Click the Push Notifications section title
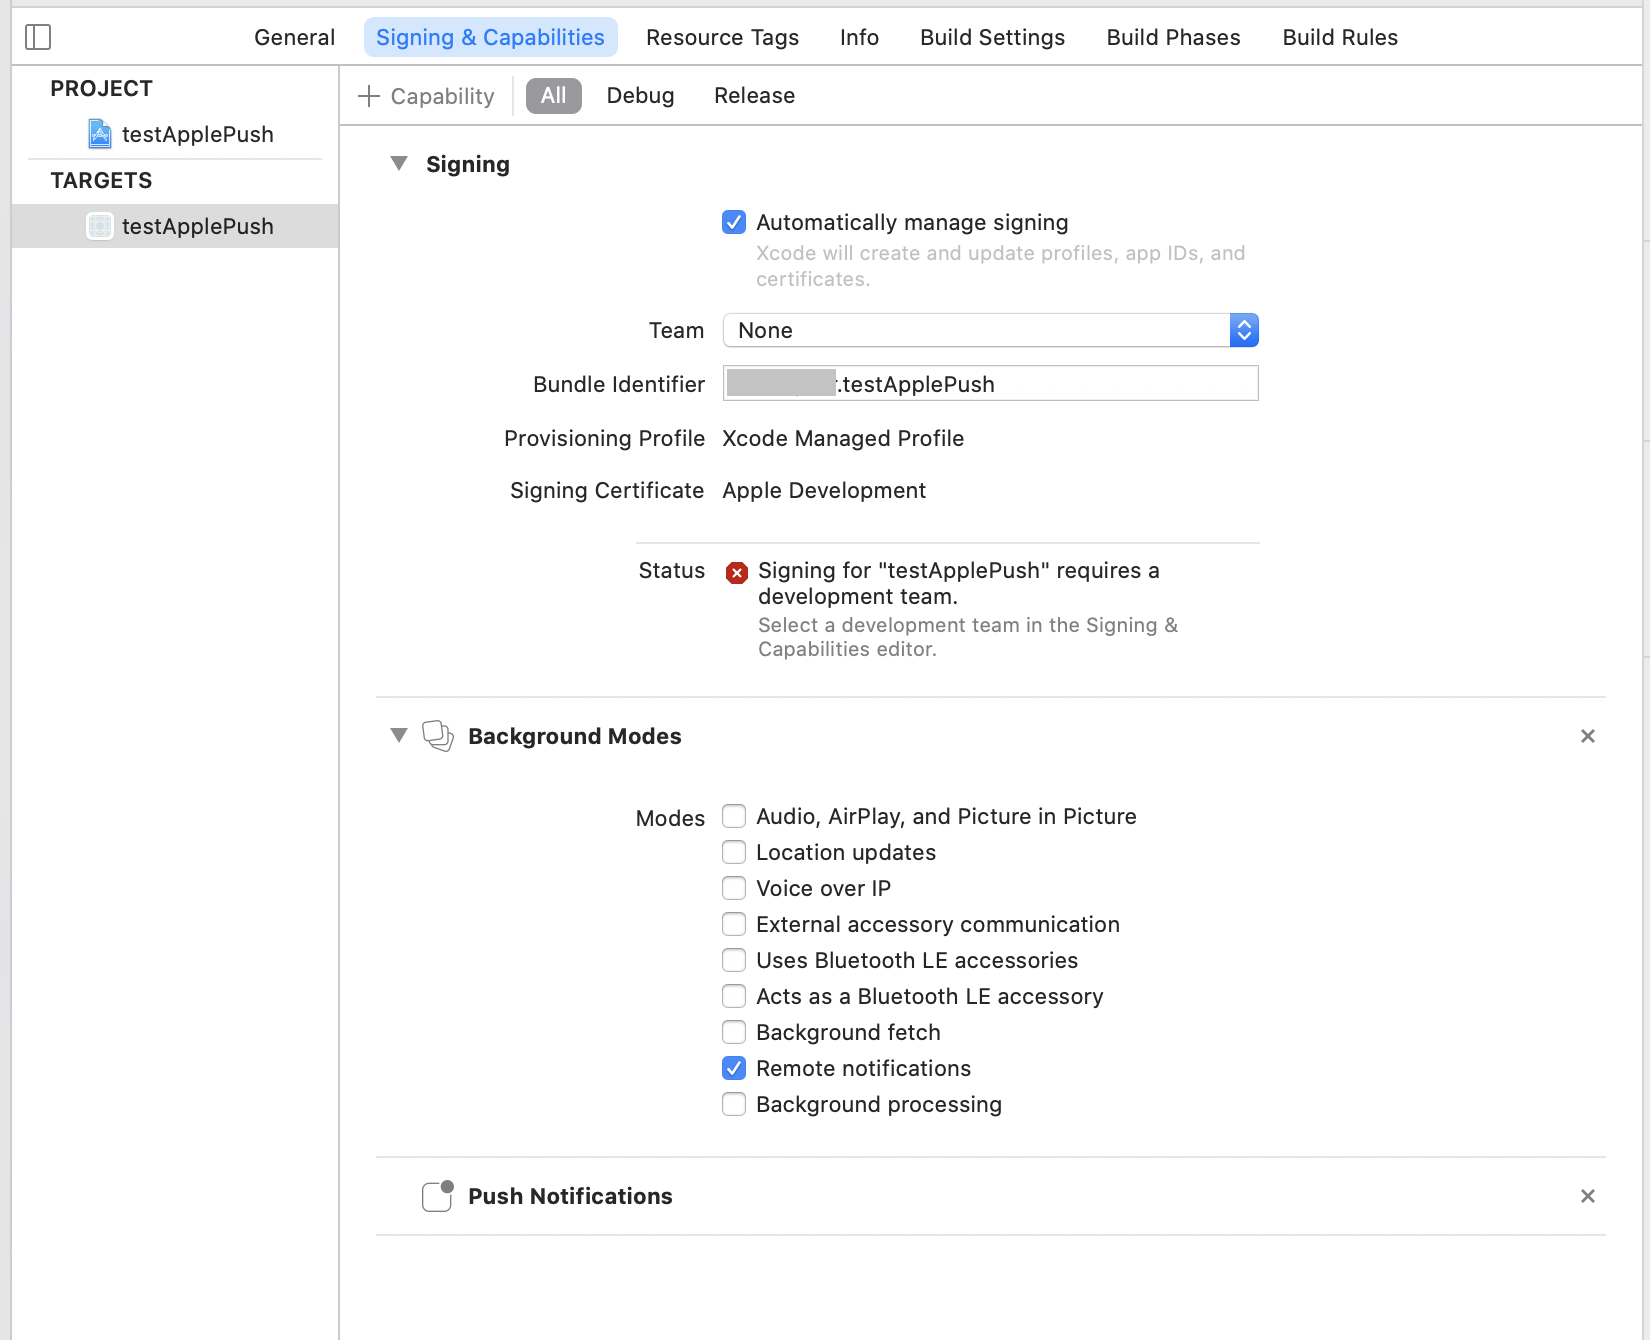The width and height of the screenshot is (1650, 1340). pyautogui.click(x=570, y=1196)
